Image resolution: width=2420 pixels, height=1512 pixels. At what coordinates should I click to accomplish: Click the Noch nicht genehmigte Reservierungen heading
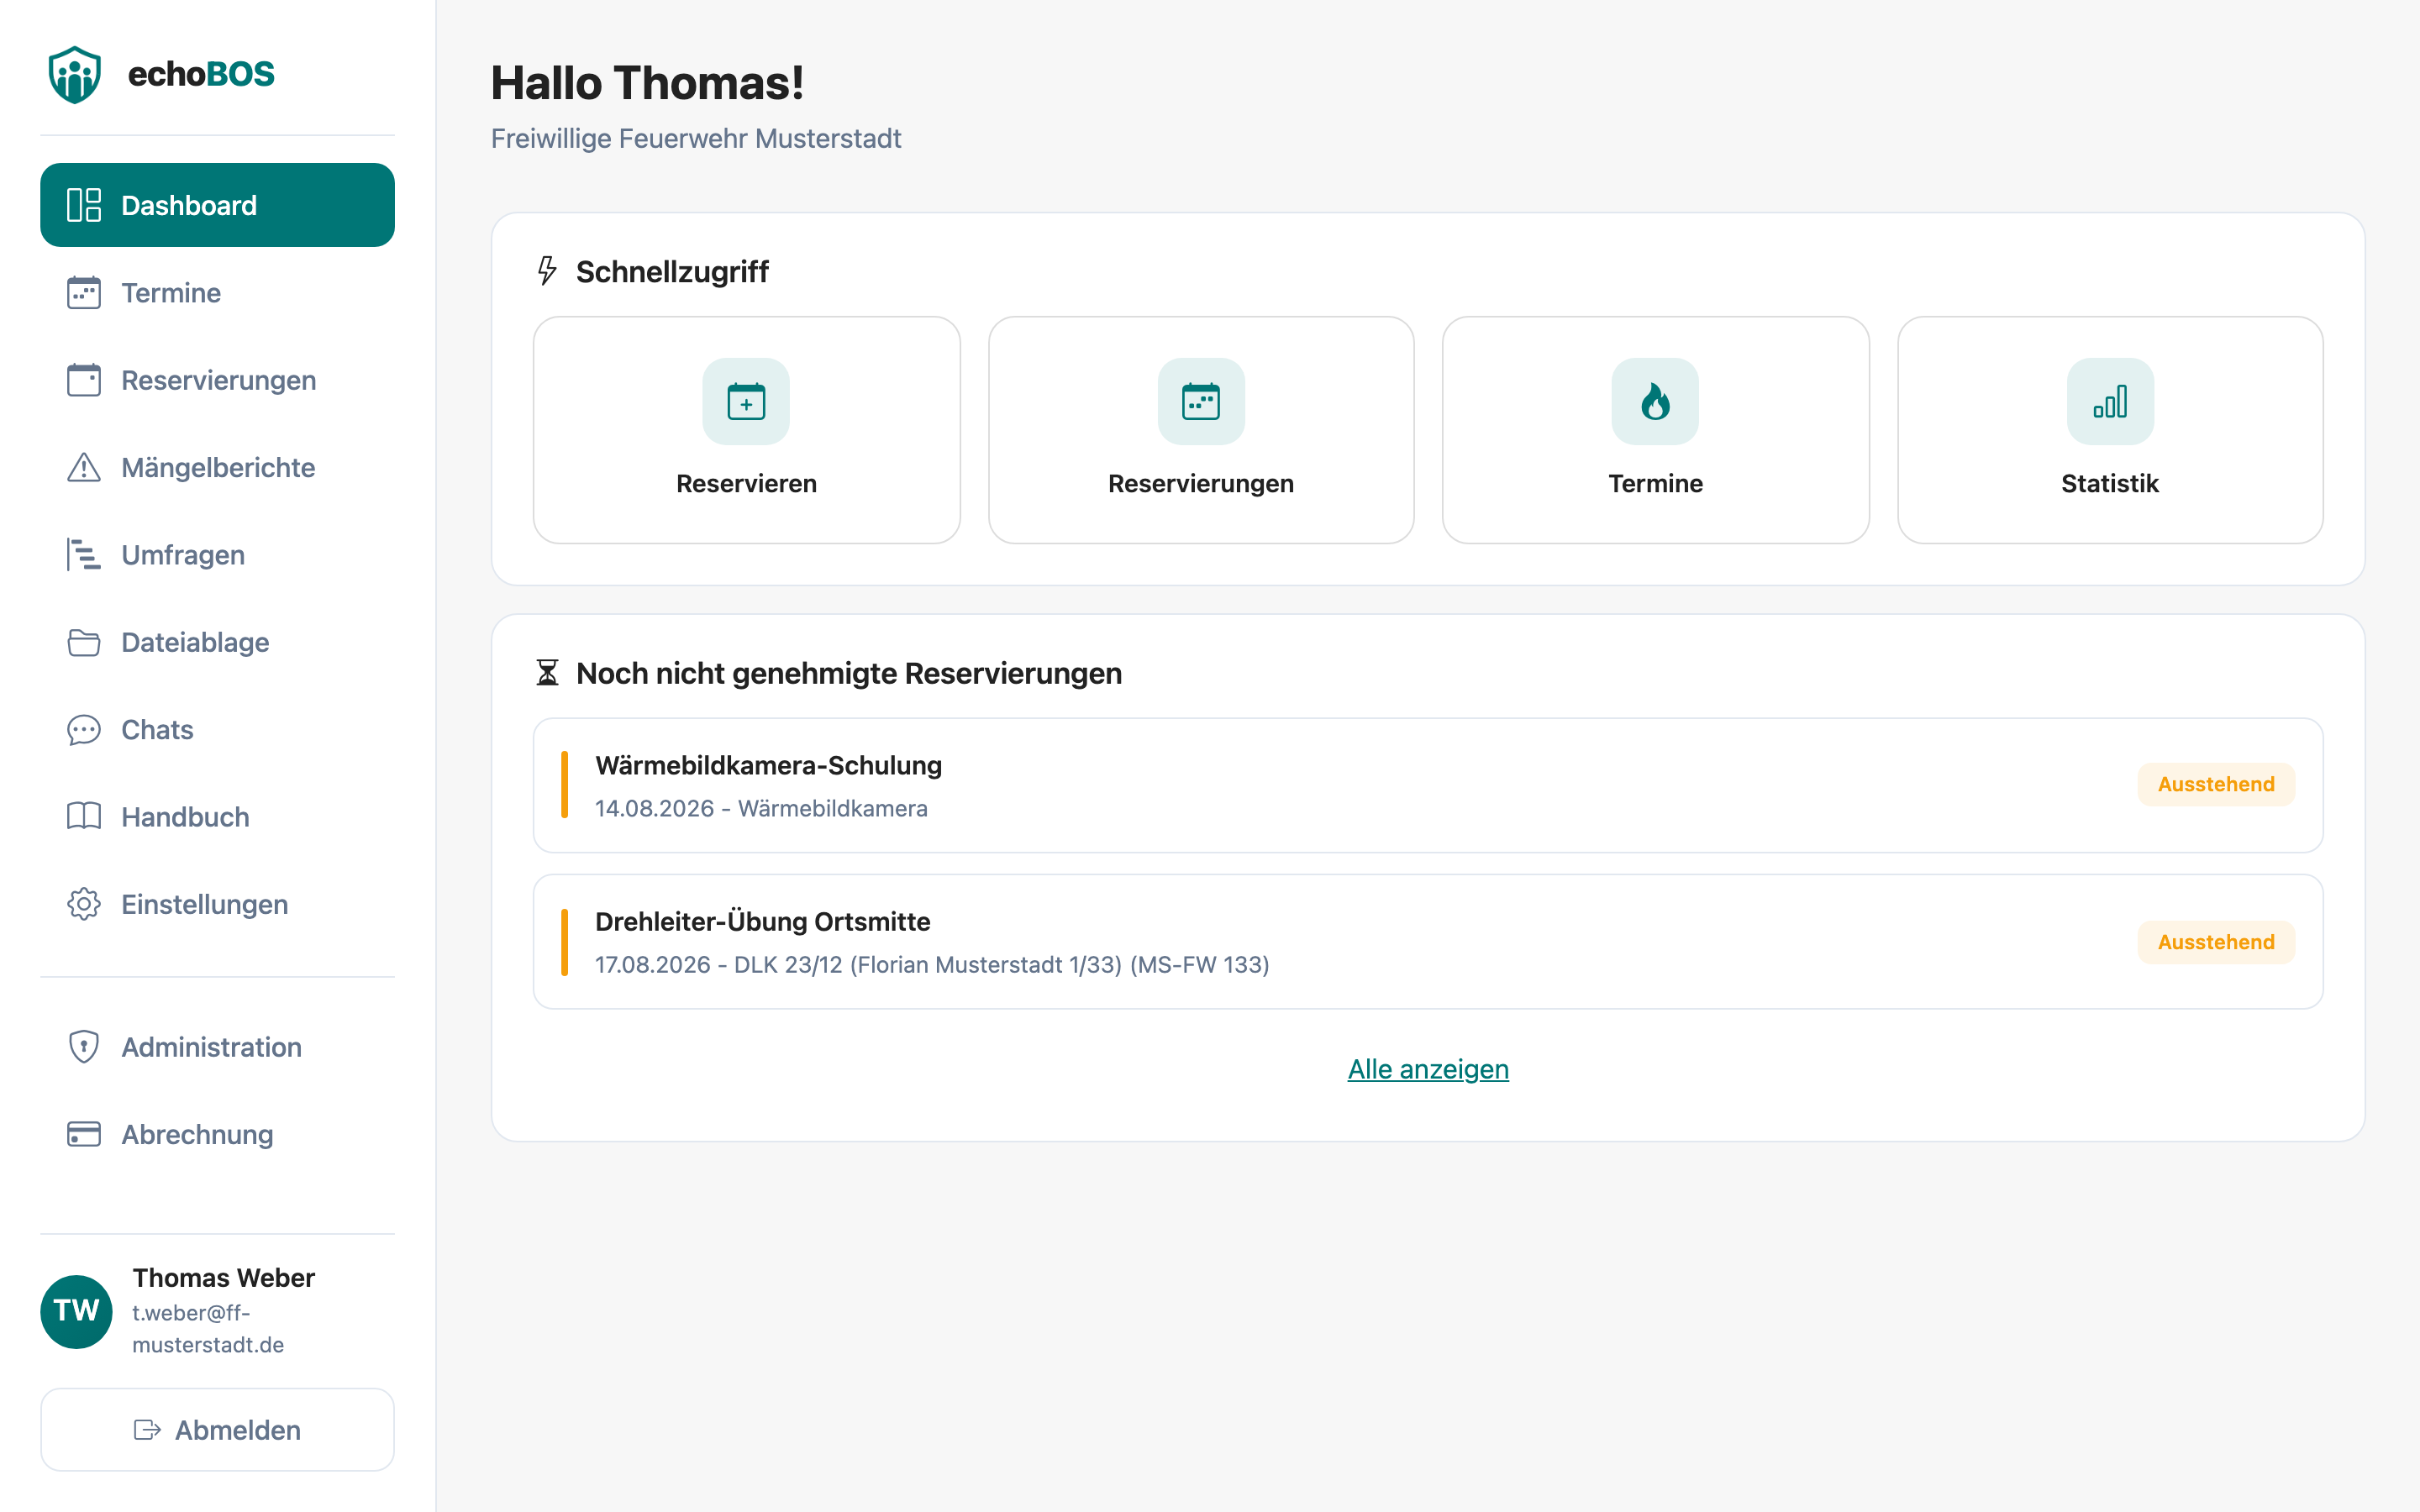(x=849, y=673)
